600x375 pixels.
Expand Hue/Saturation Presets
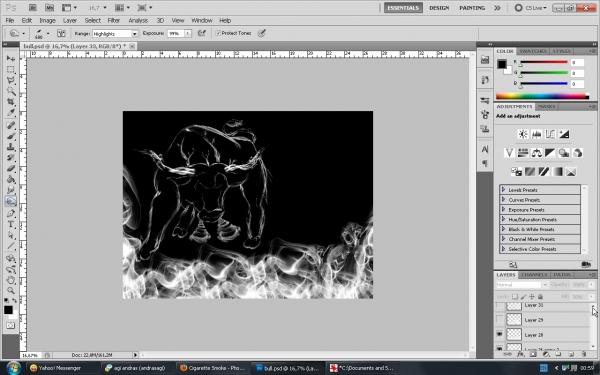point(503,219)
